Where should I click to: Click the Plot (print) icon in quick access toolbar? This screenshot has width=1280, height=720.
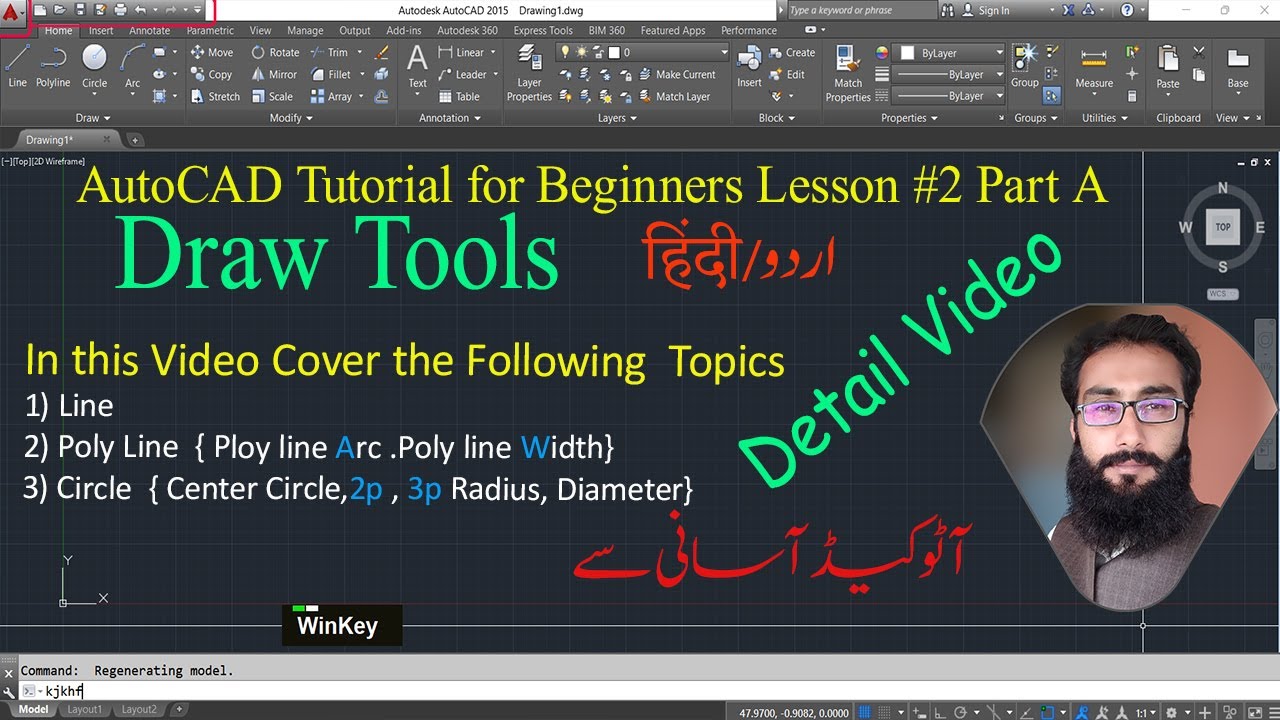[x=119, y=9]
